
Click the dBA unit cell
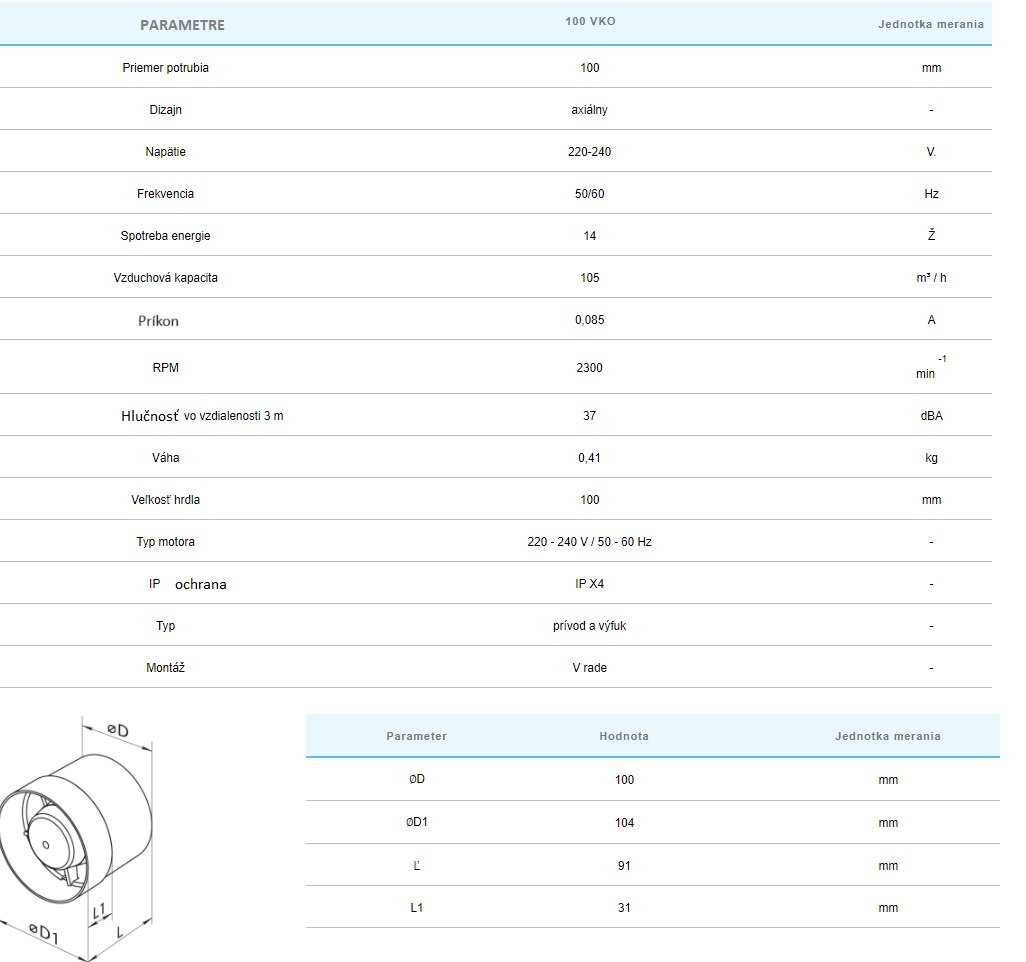(931, 416)
